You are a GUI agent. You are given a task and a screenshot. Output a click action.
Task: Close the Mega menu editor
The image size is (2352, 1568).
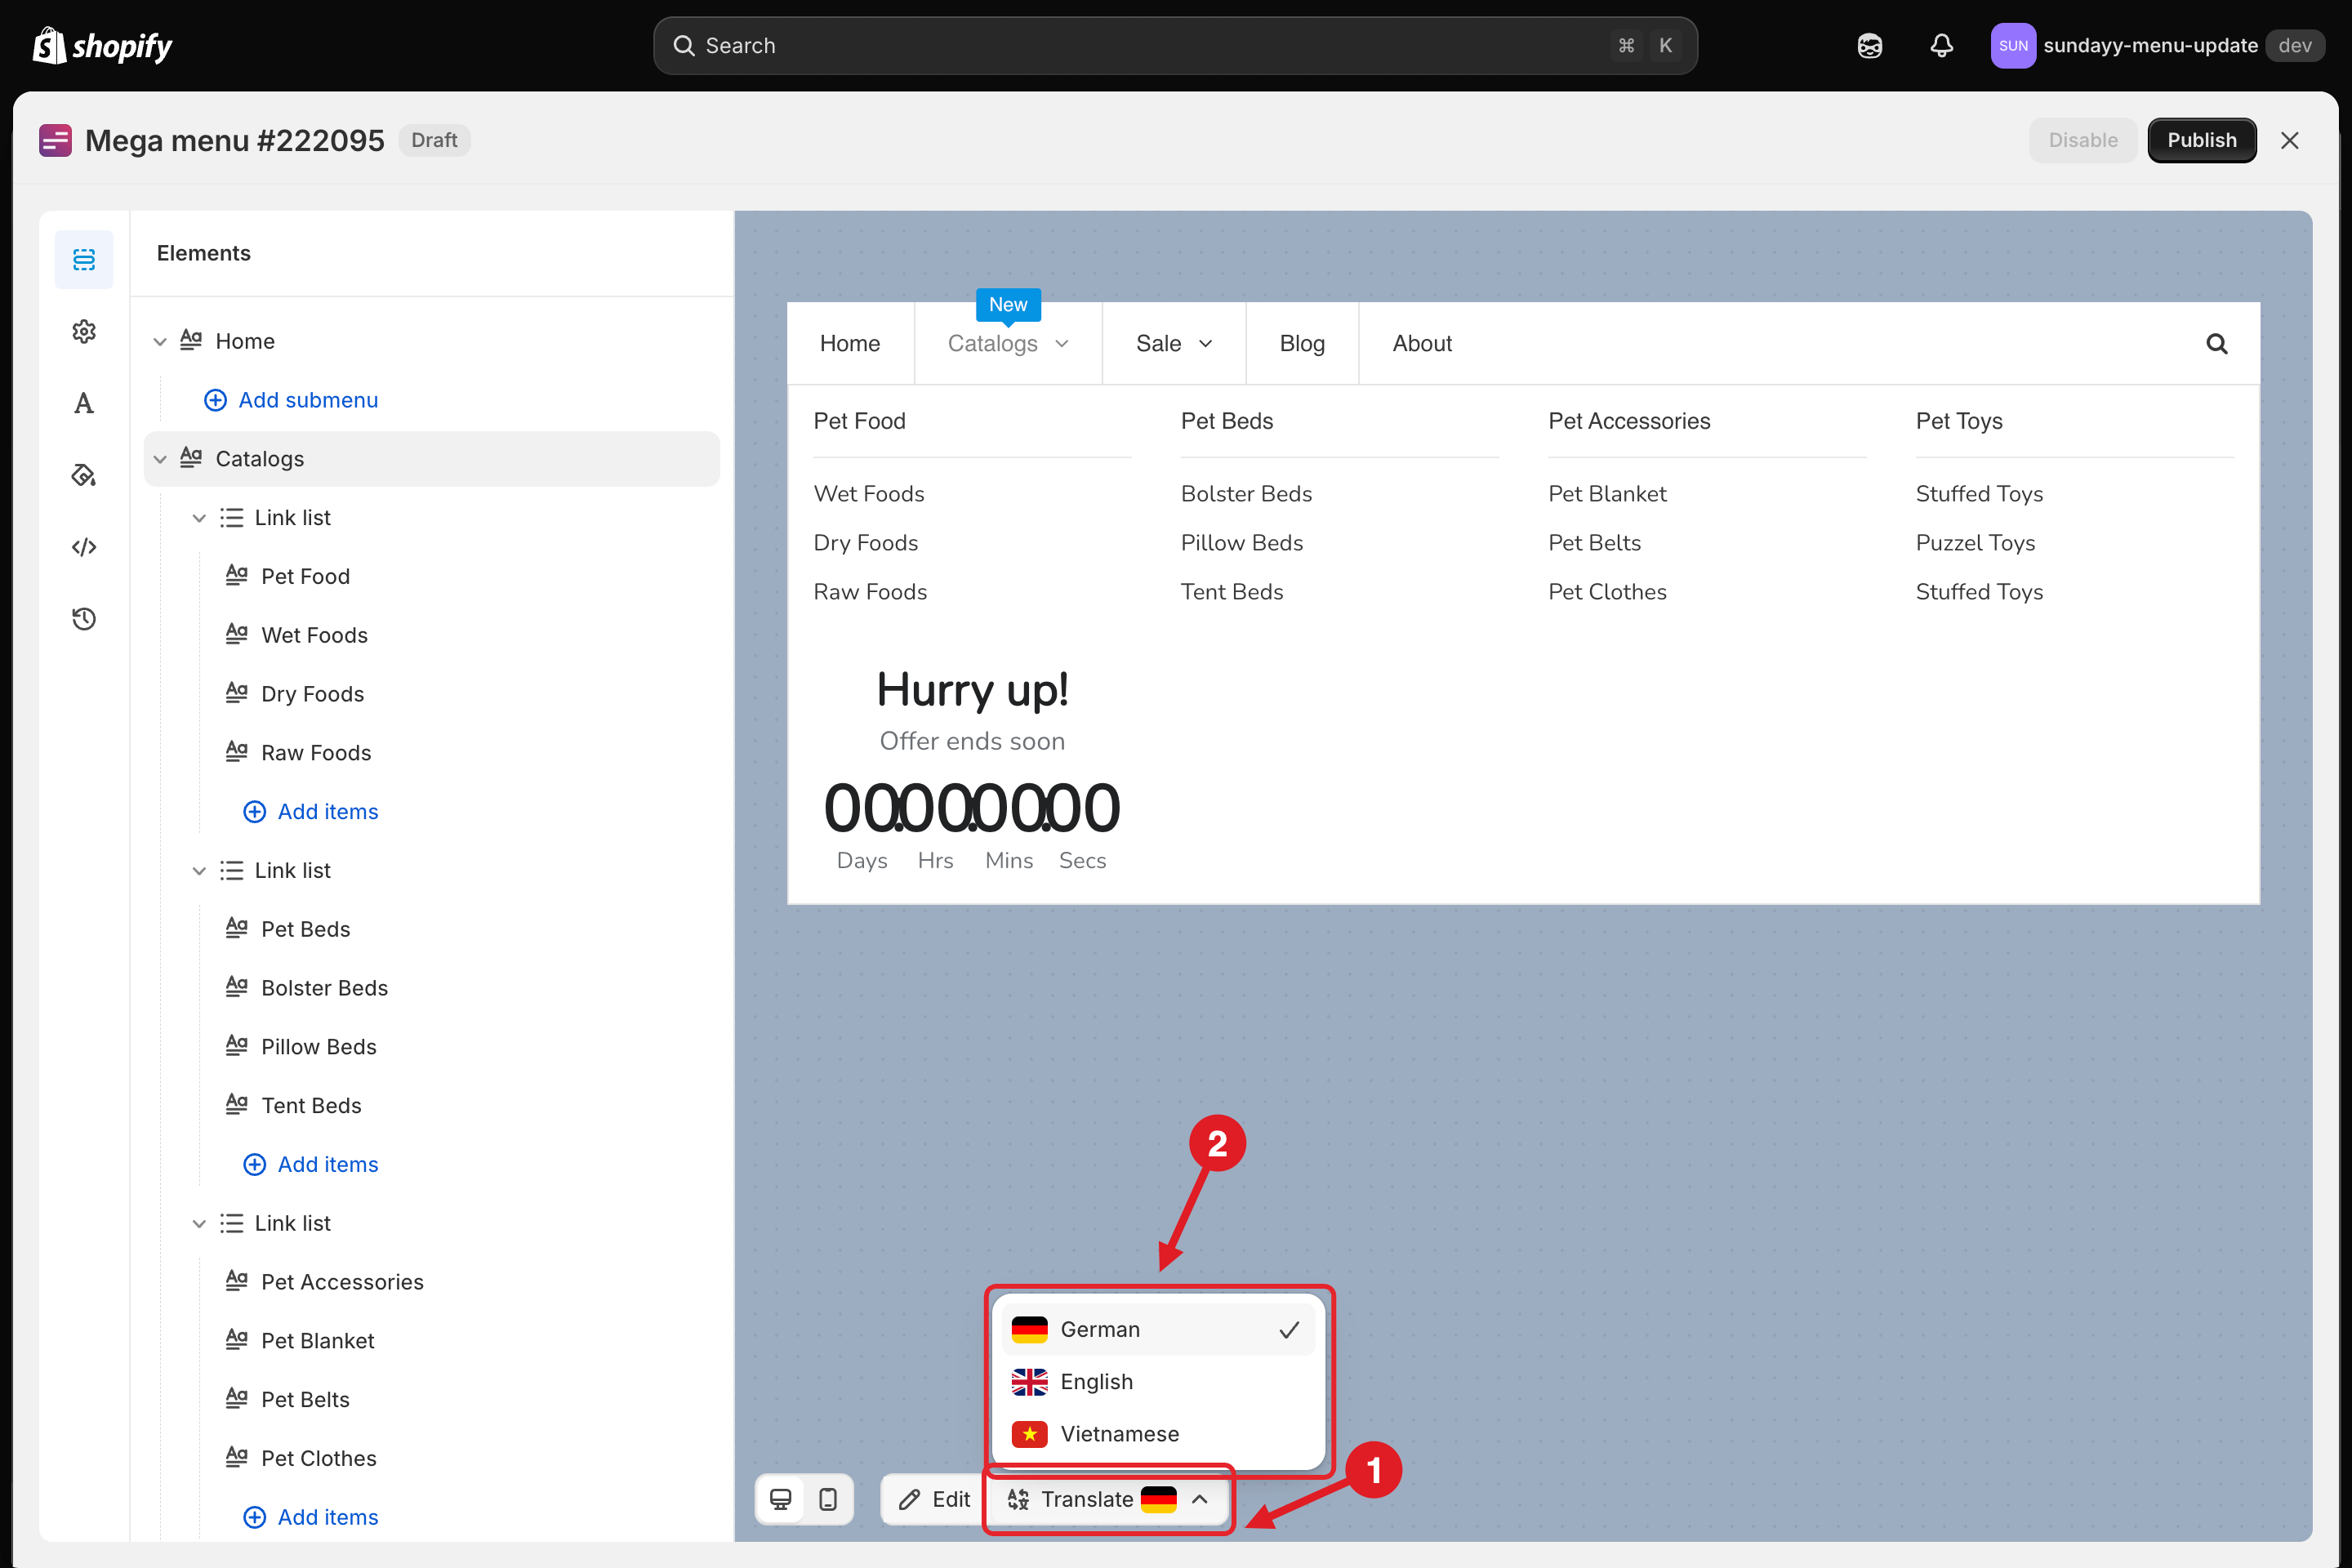(2289, 140)
